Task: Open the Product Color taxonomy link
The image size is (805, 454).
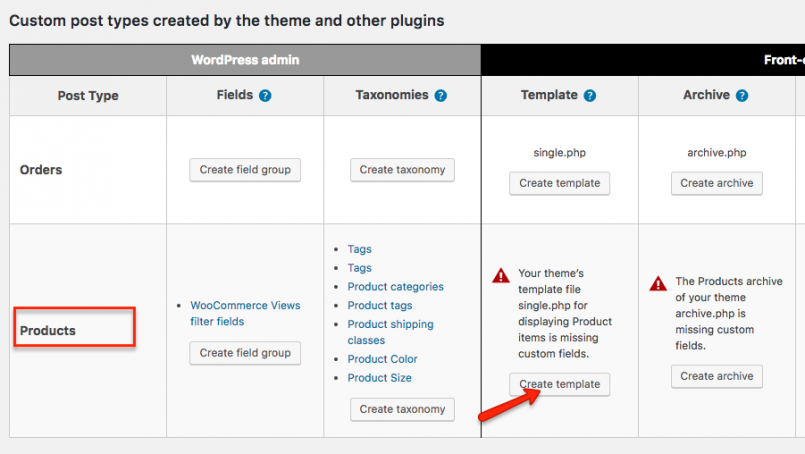Action: click(x=382, y=359)
